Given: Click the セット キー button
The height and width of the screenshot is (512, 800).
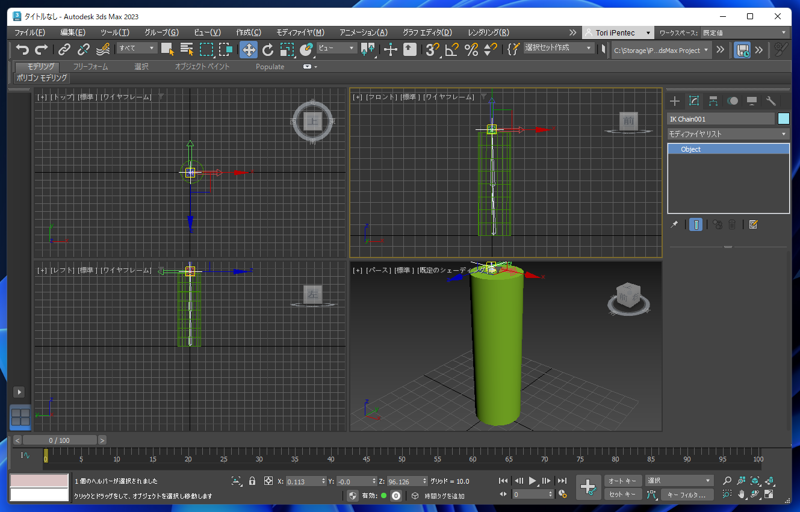Looking at the screenshot, I should point(622,495).
